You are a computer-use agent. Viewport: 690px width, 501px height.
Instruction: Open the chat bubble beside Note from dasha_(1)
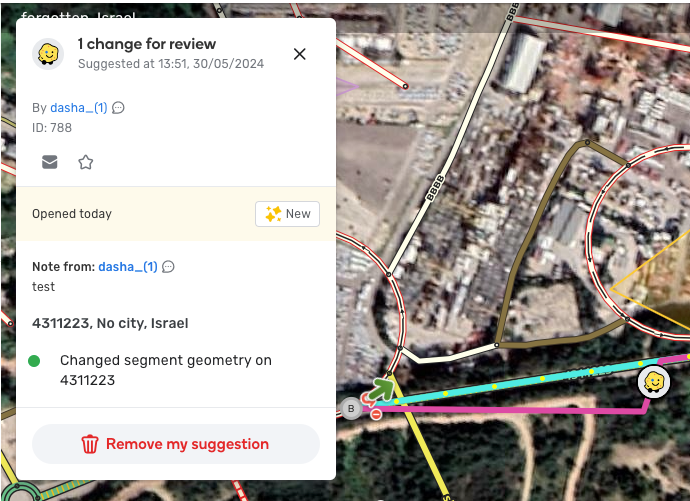tap(168, 267)
